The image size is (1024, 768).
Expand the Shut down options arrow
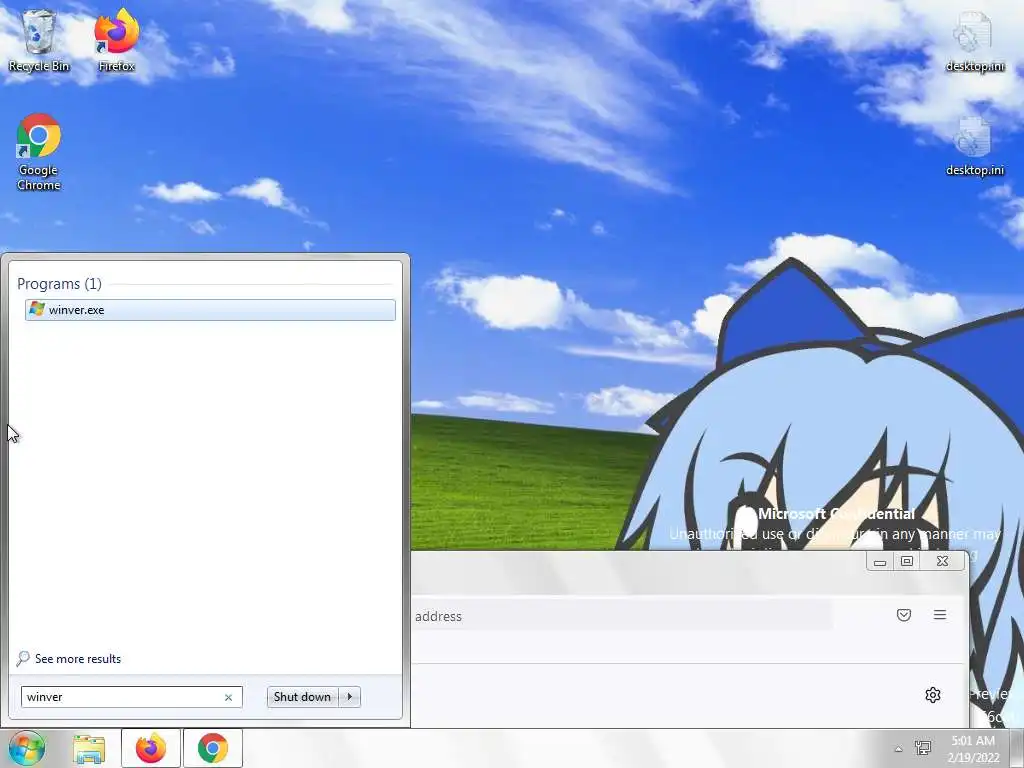(x=350, y=697)
